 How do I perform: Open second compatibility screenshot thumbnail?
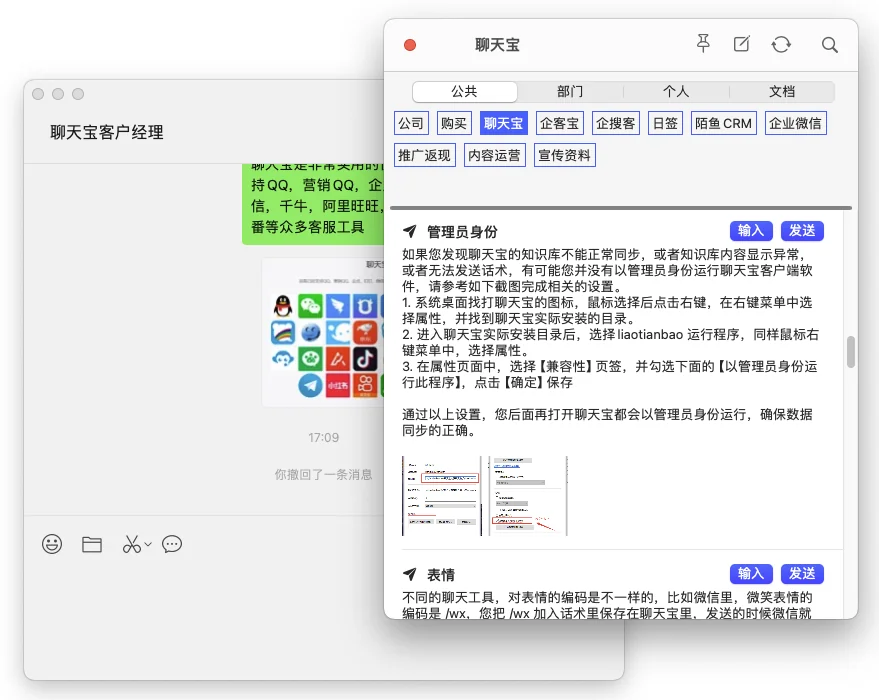click(528, 496)
